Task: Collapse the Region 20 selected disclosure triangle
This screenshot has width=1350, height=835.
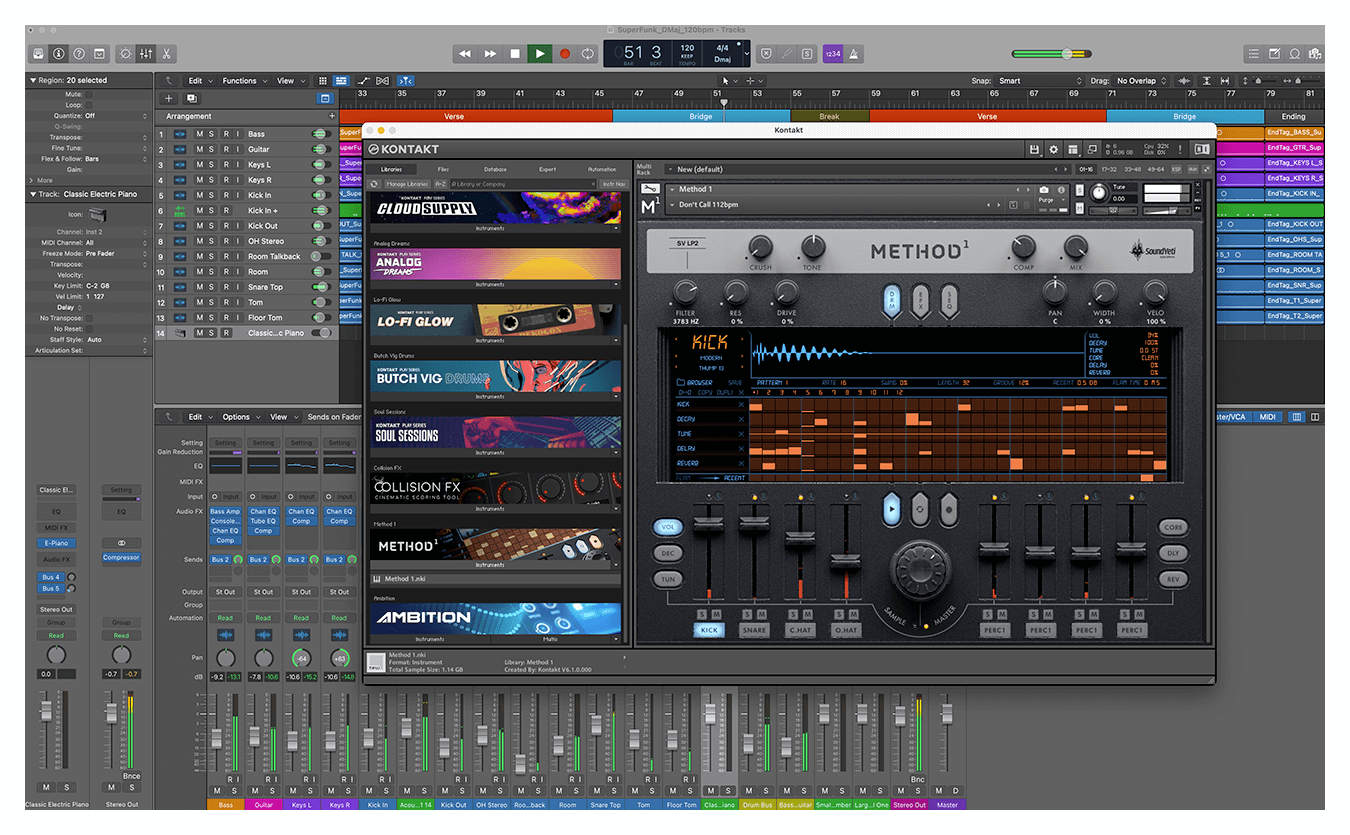Action: coord(32,80)
